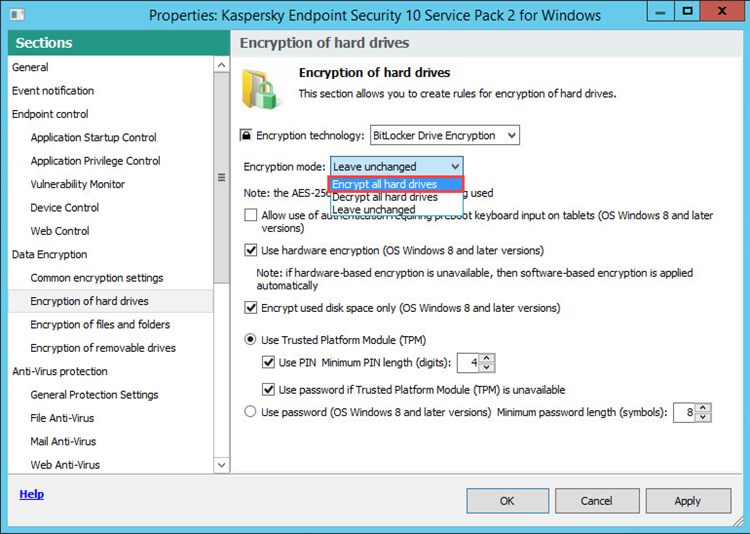Open the General section
Screen dimensions: 750x534
point(110,67)
